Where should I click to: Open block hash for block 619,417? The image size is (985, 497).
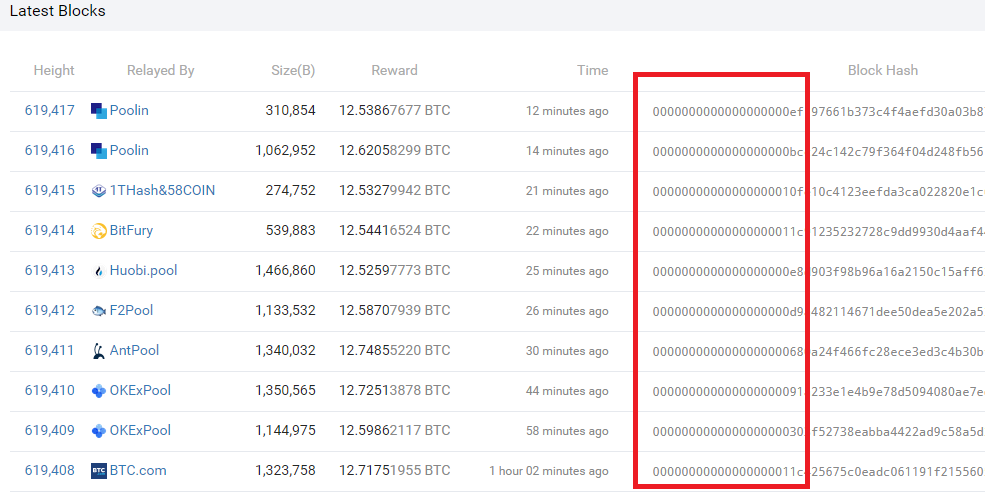[819, 112]
